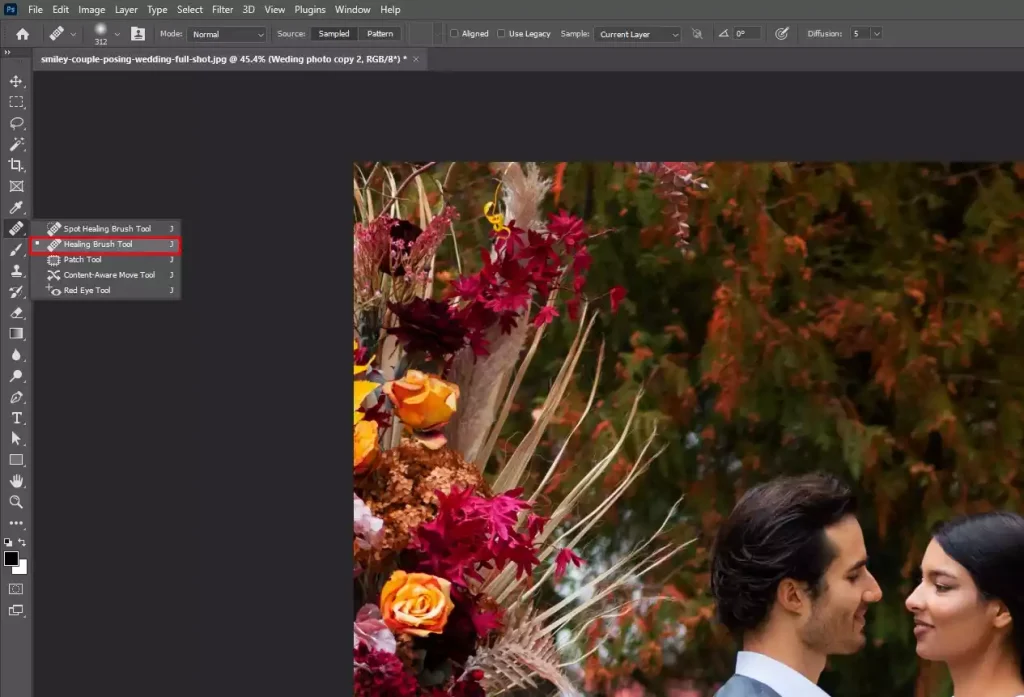1024x697 pixels.
Task: Open the Sample Current Layer dropdown
Action: (637, 33)
